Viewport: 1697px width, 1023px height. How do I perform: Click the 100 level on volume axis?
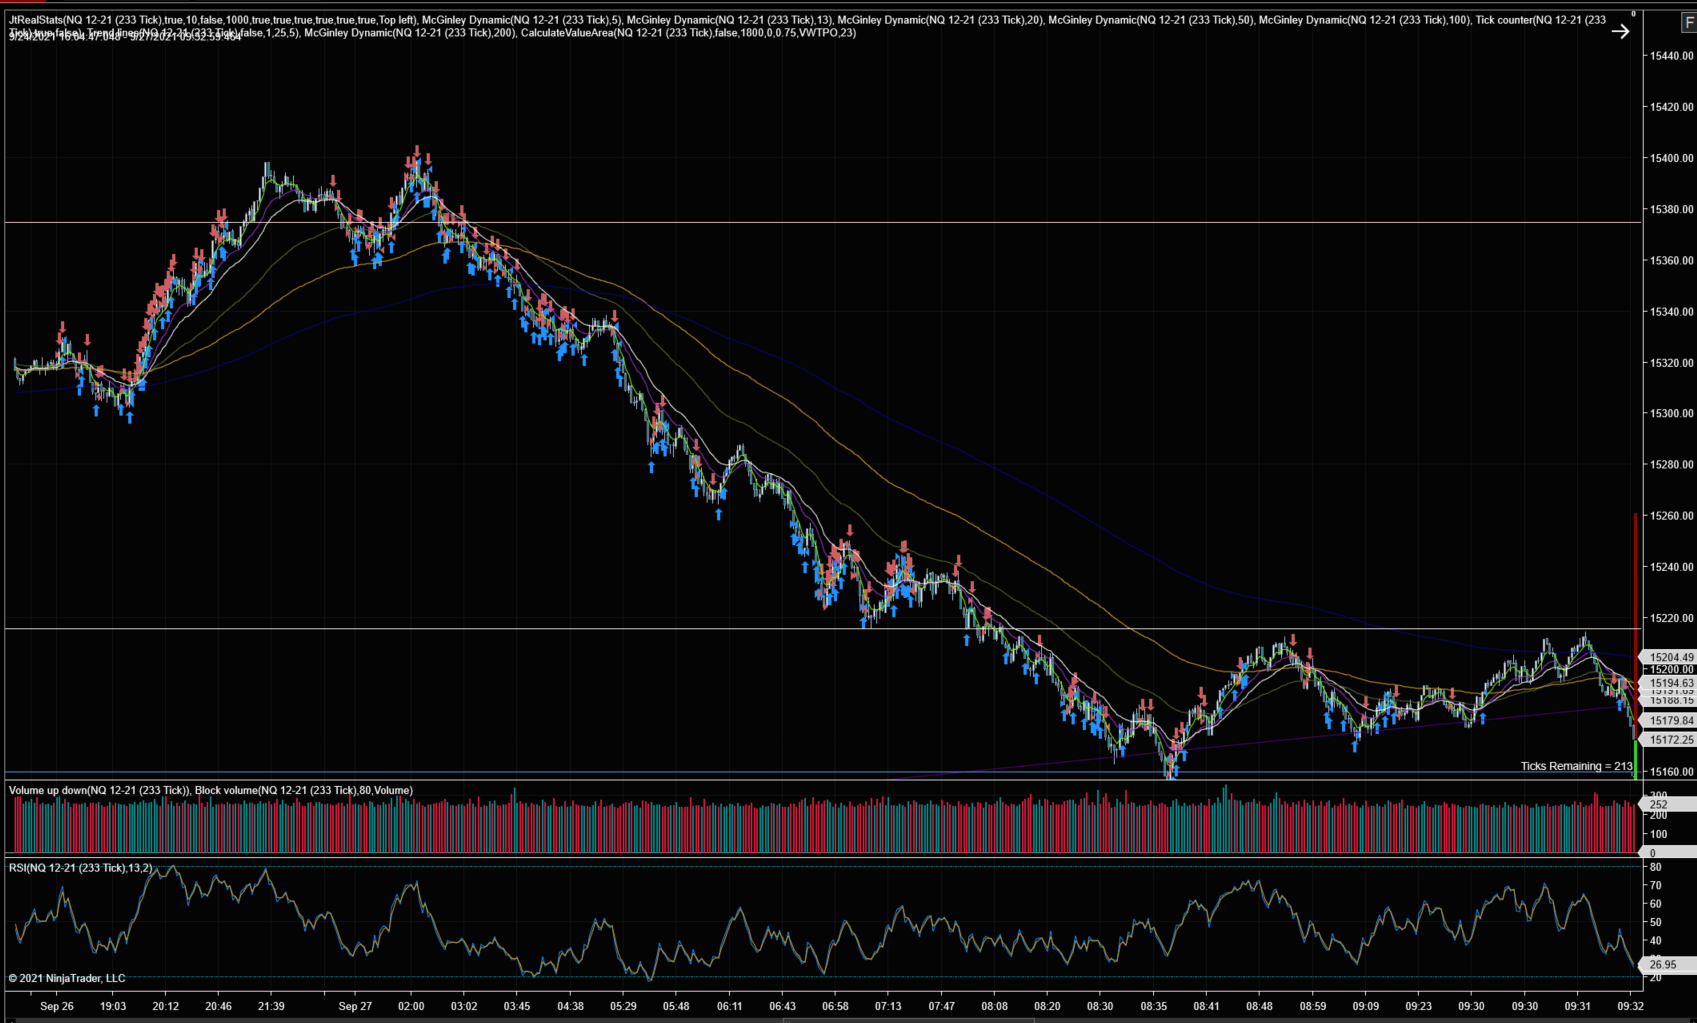(1659, 834)
